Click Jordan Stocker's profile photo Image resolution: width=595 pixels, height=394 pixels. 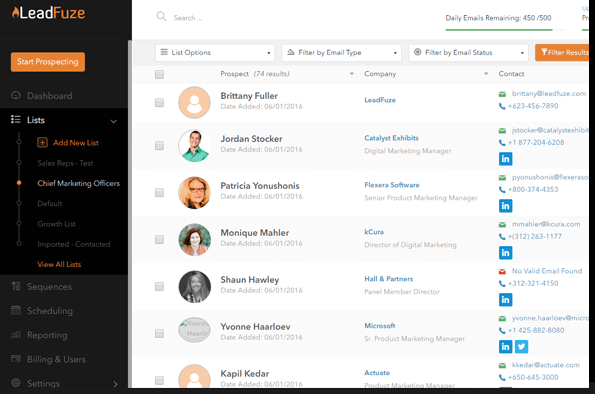(194, 145)
